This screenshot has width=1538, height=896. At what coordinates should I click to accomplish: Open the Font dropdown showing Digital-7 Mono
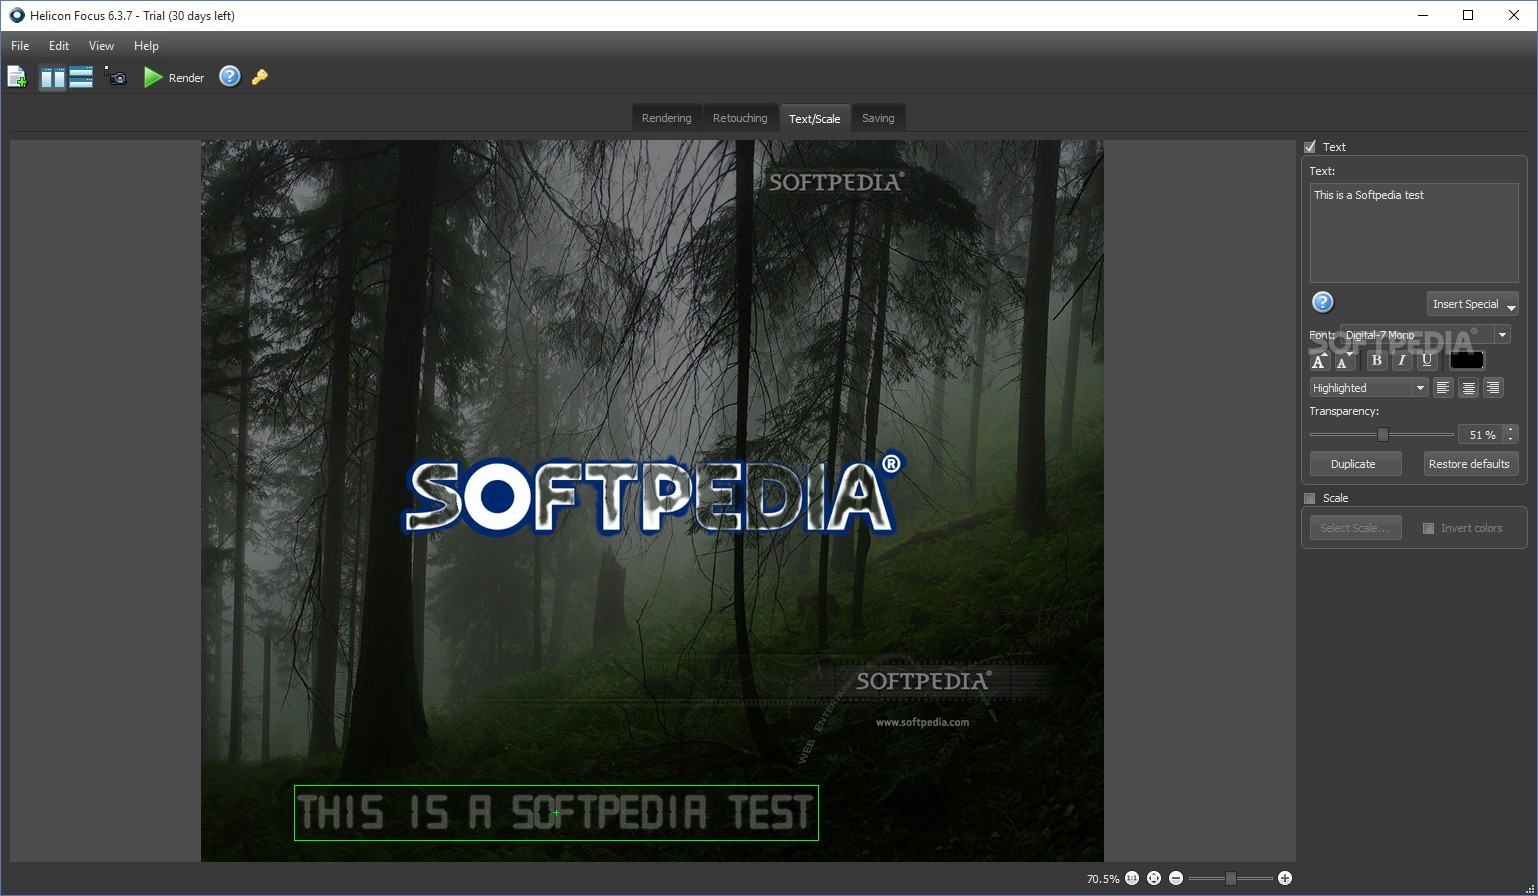pyautogui.click(x=1425, y=335)
